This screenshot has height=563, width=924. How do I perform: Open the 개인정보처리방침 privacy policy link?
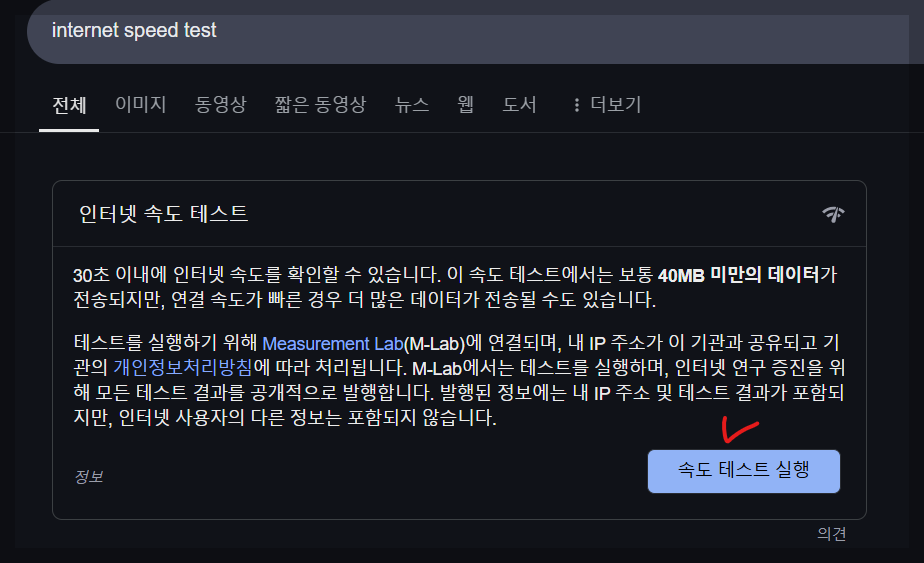pos(183,368)
